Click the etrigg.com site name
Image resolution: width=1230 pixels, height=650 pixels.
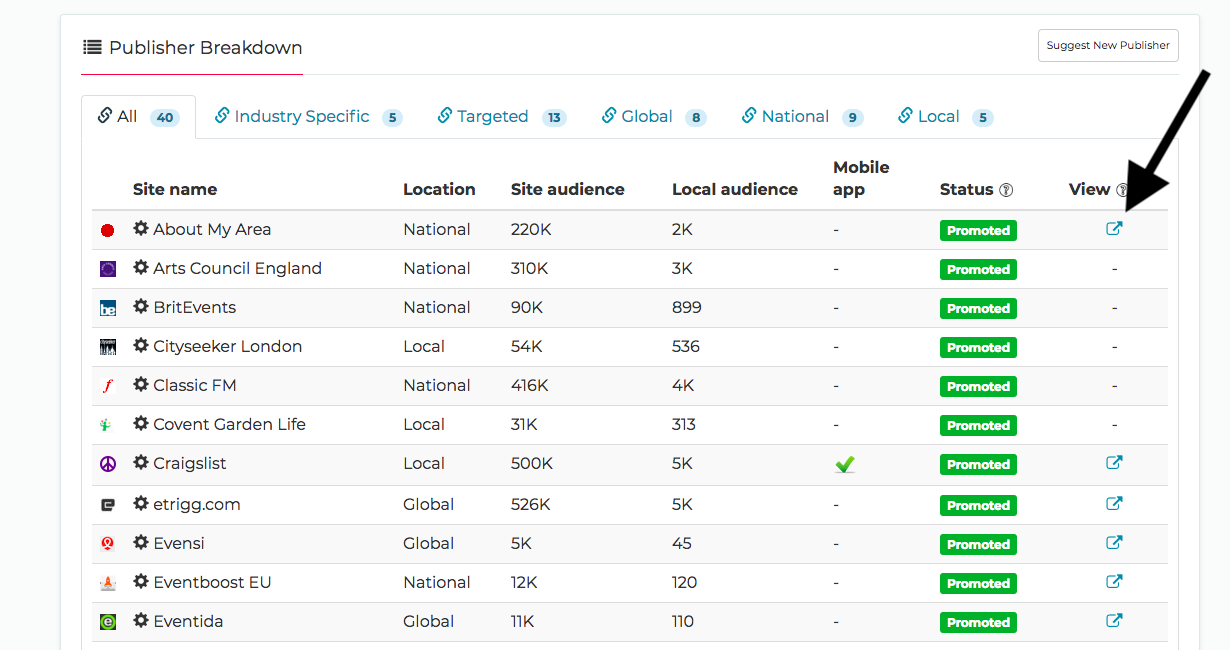tap(197, 504)
